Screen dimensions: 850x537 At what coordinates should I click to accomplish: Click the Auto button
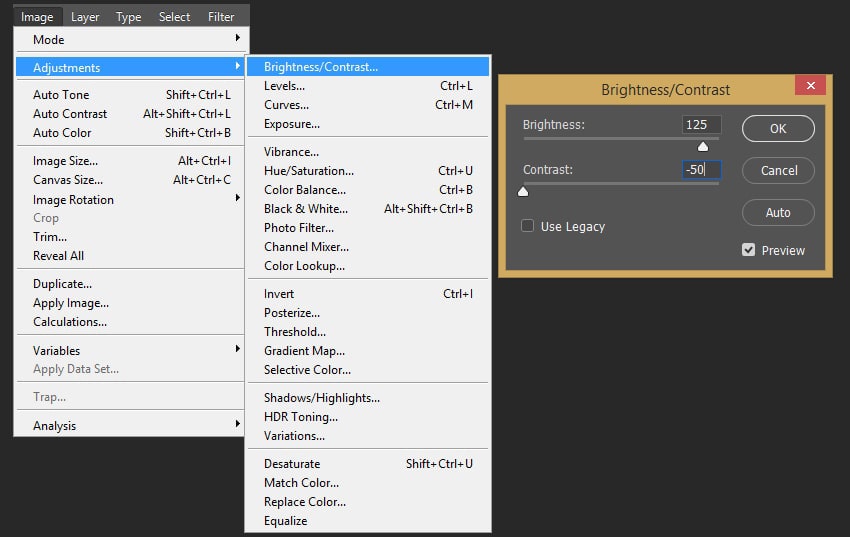pos(778,212)
